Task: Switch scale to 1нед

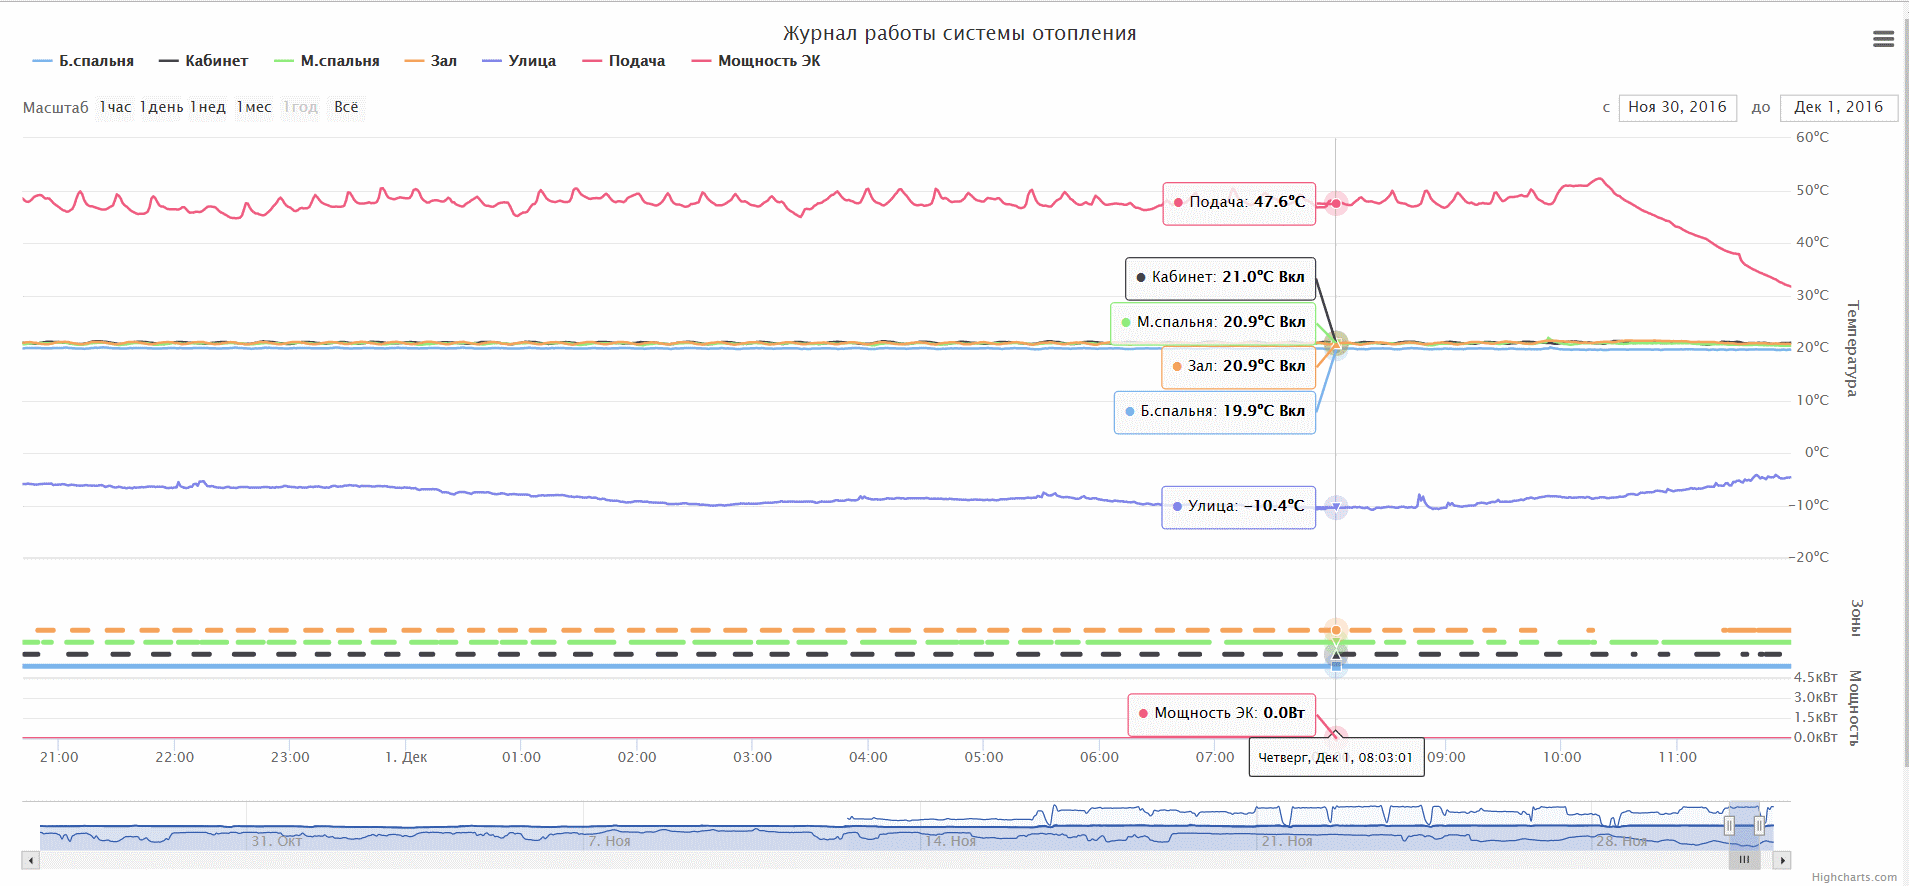Action: pyautogui.click(x=208, y=107)
